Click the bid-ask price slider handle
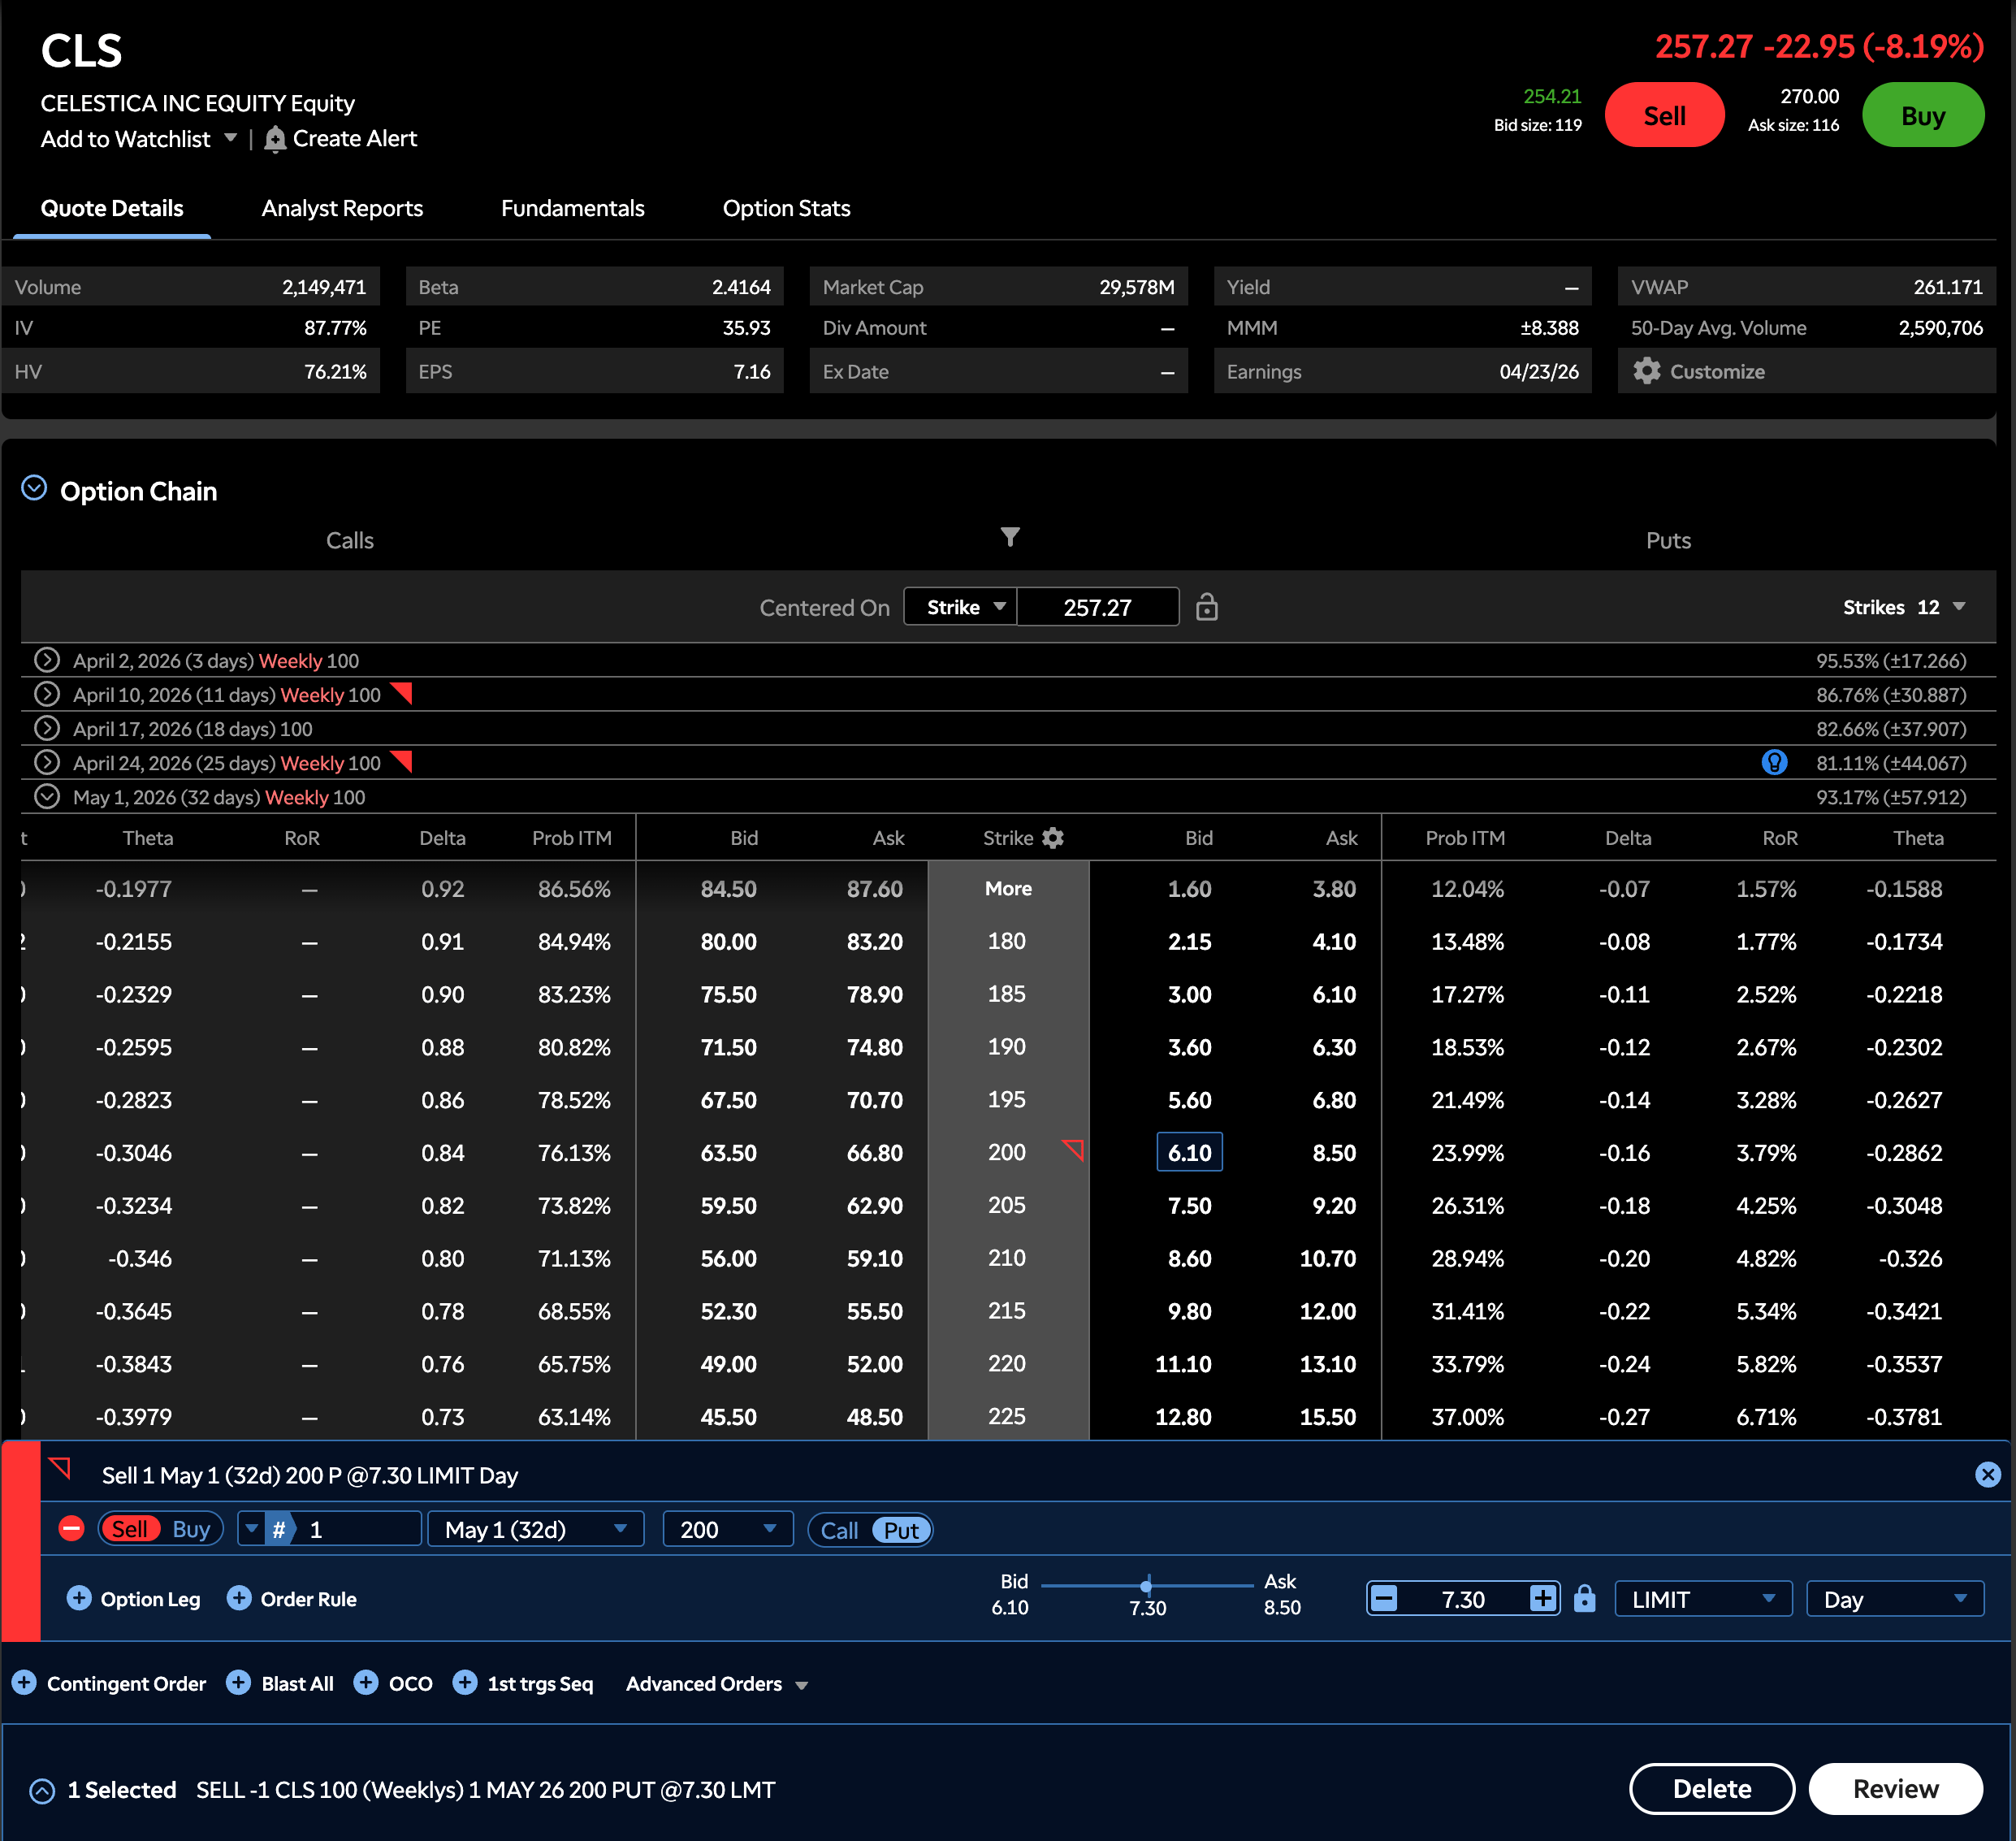 (x=1146, y=1585)
